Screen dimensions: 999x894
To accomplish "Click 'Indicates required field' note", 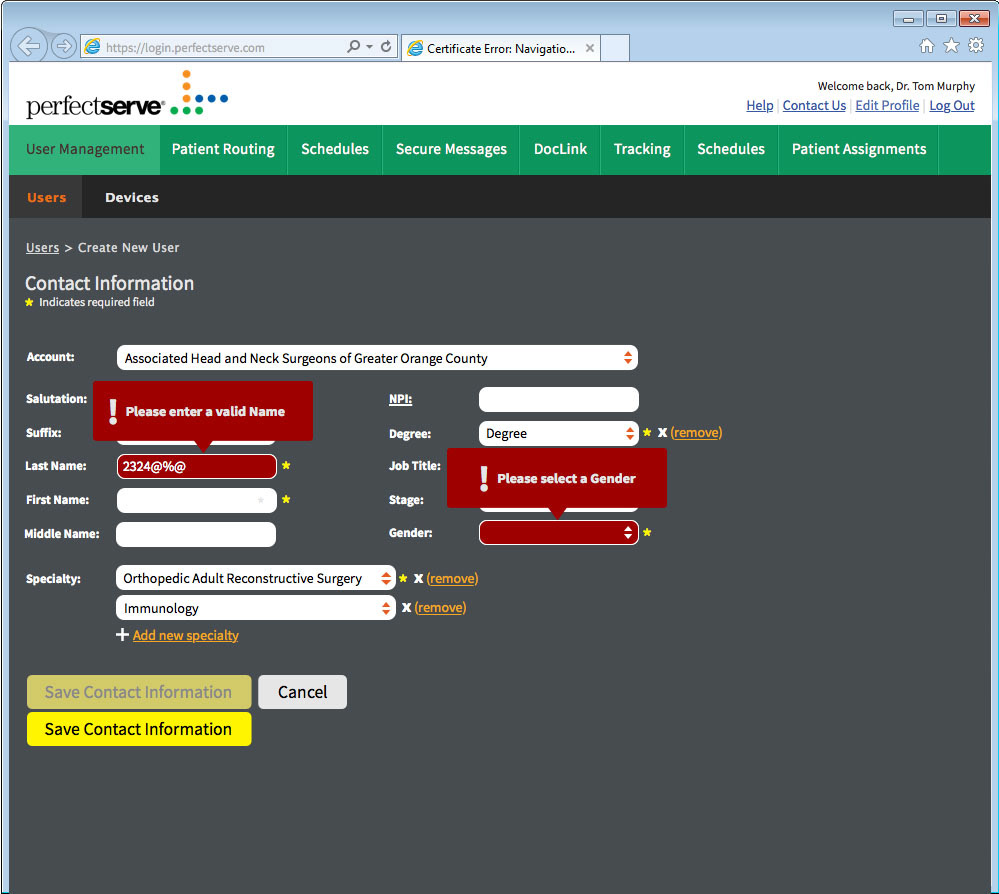I will (x=97, y=302).
